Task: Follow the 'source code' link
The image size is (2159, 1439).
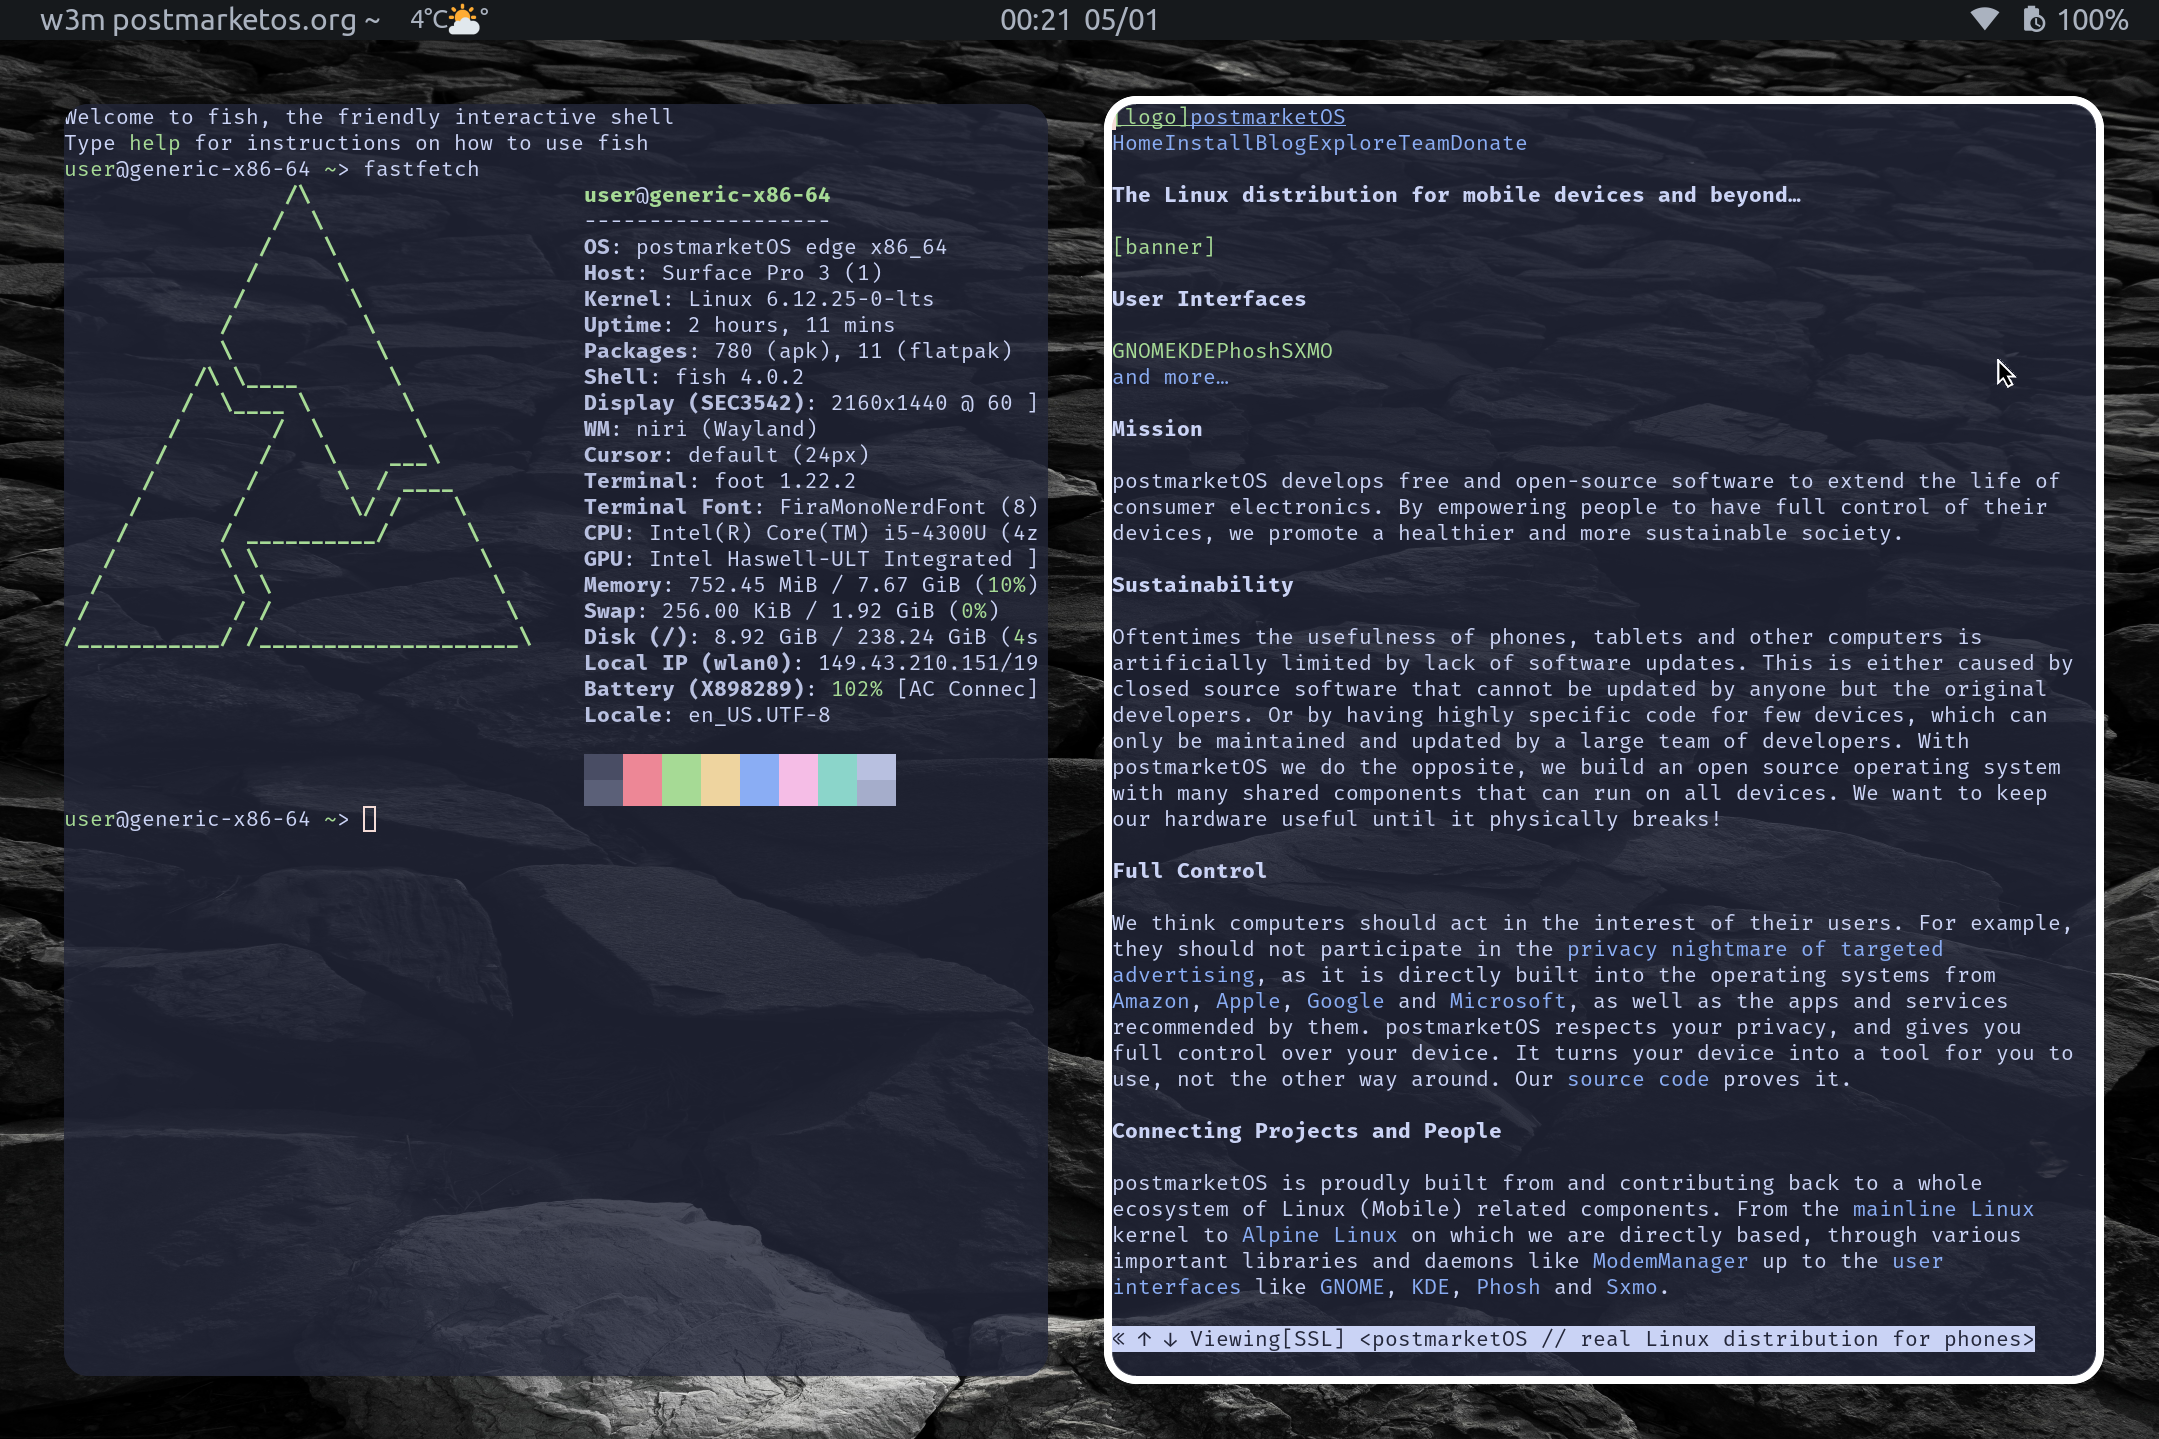Action: point(1638,1079)
